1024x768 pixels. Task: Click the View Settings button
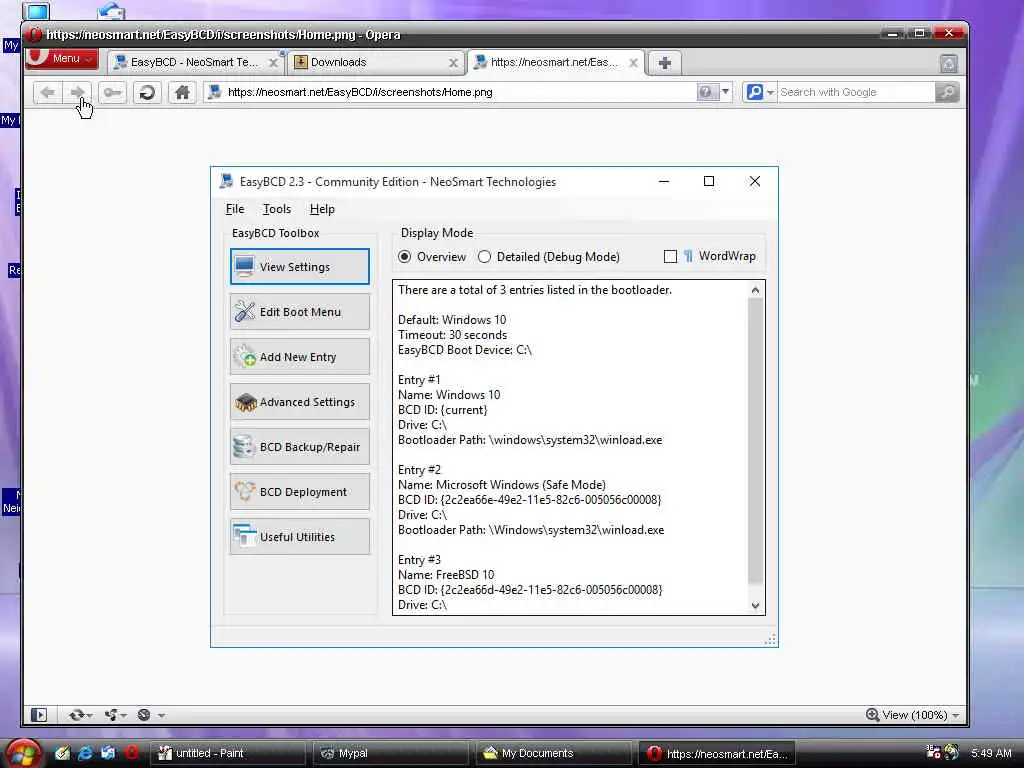[x=300, y=266]
